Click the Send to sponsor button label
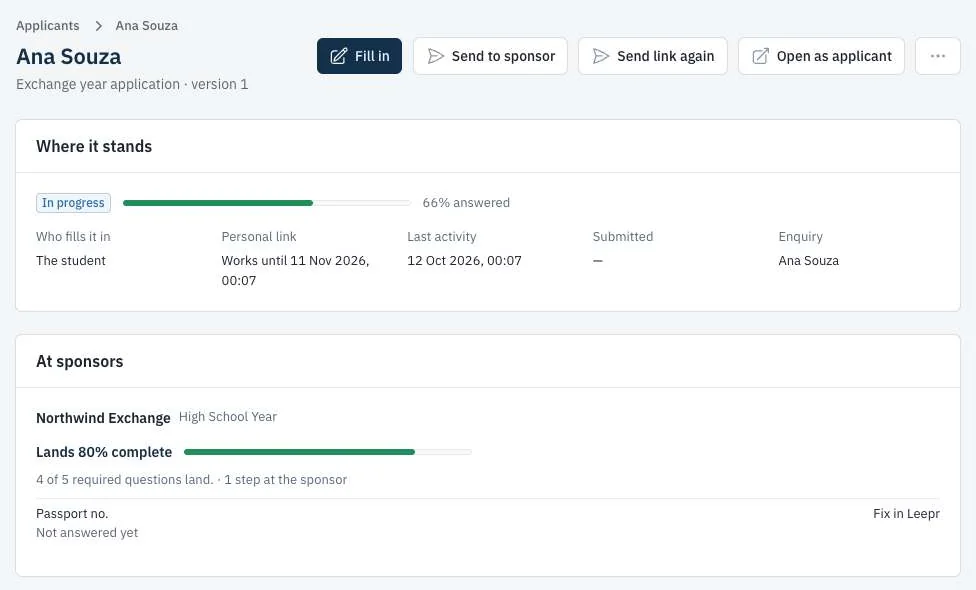 pyautogui.click(x=503, y=56)
